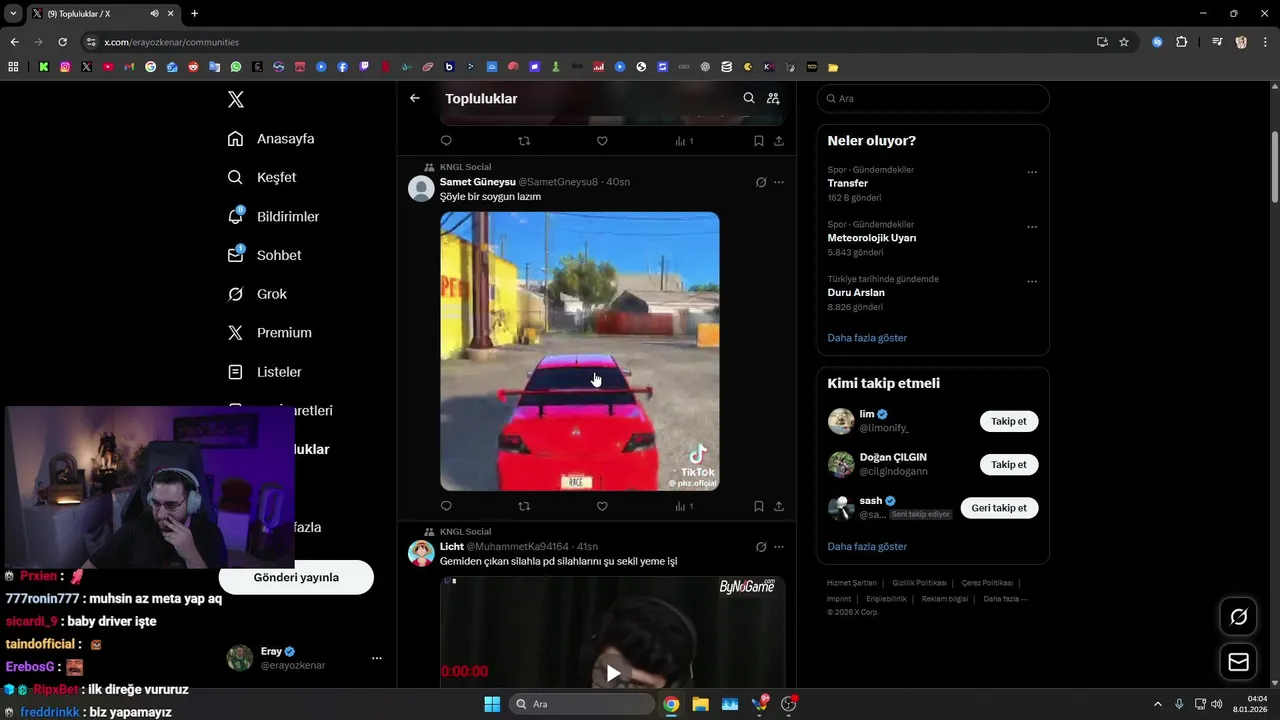Open Bildirimler in the sidebar

click(273, 216)
